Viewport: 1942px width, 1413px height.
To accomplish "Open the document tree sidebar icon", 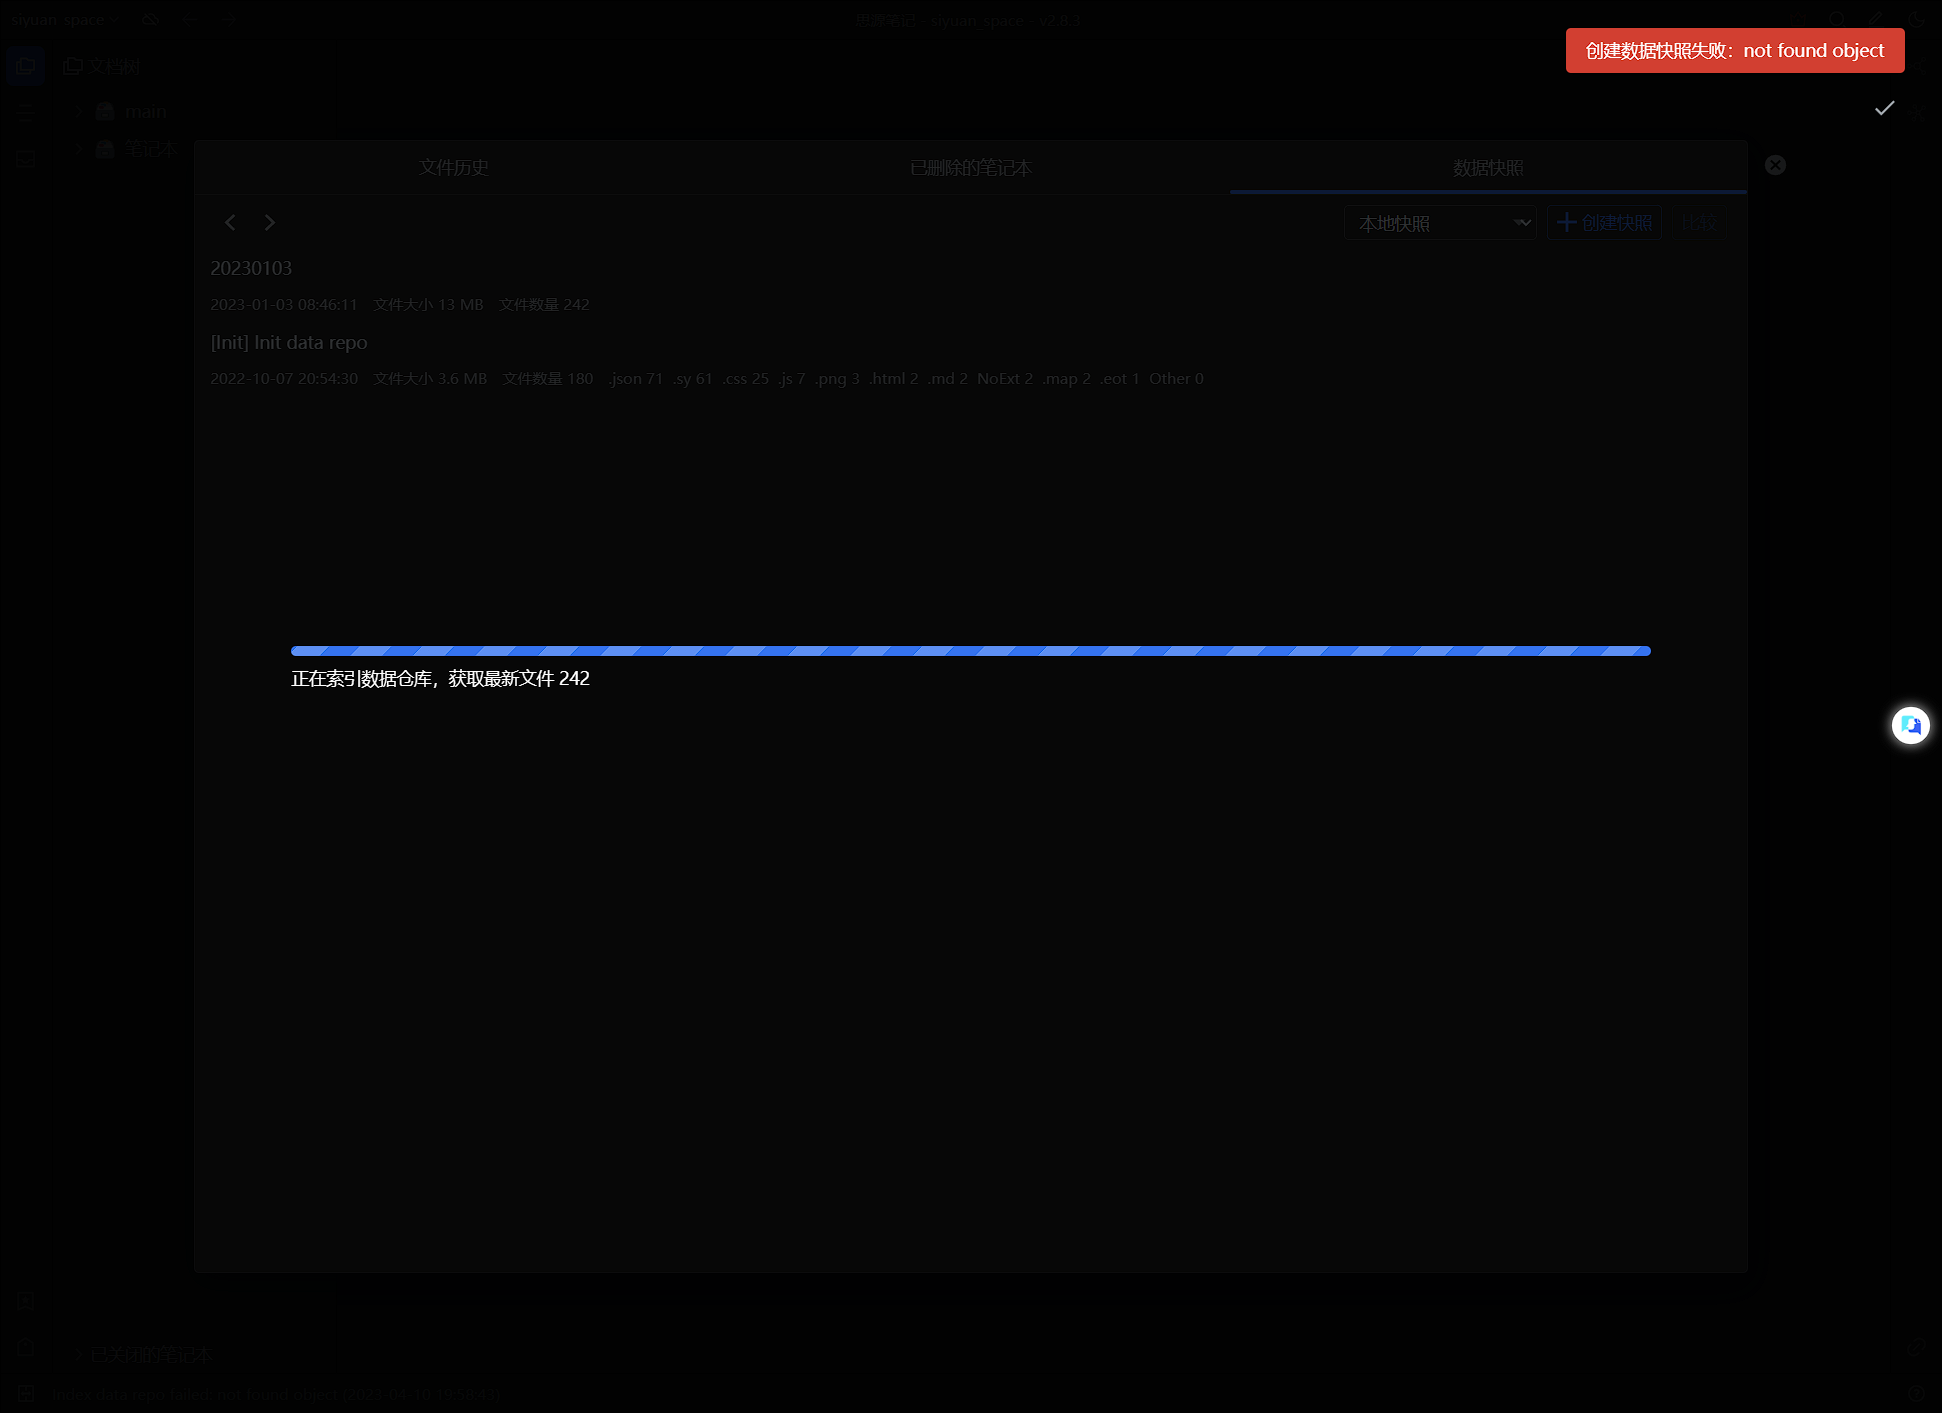I will point(26,66).
